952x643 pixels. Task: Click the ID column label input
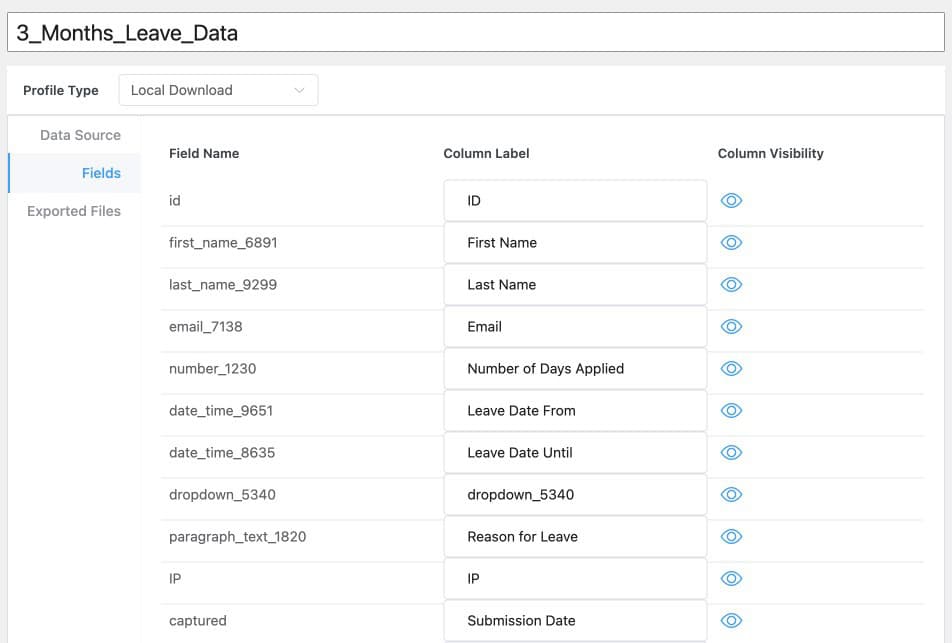pos(575,200)
